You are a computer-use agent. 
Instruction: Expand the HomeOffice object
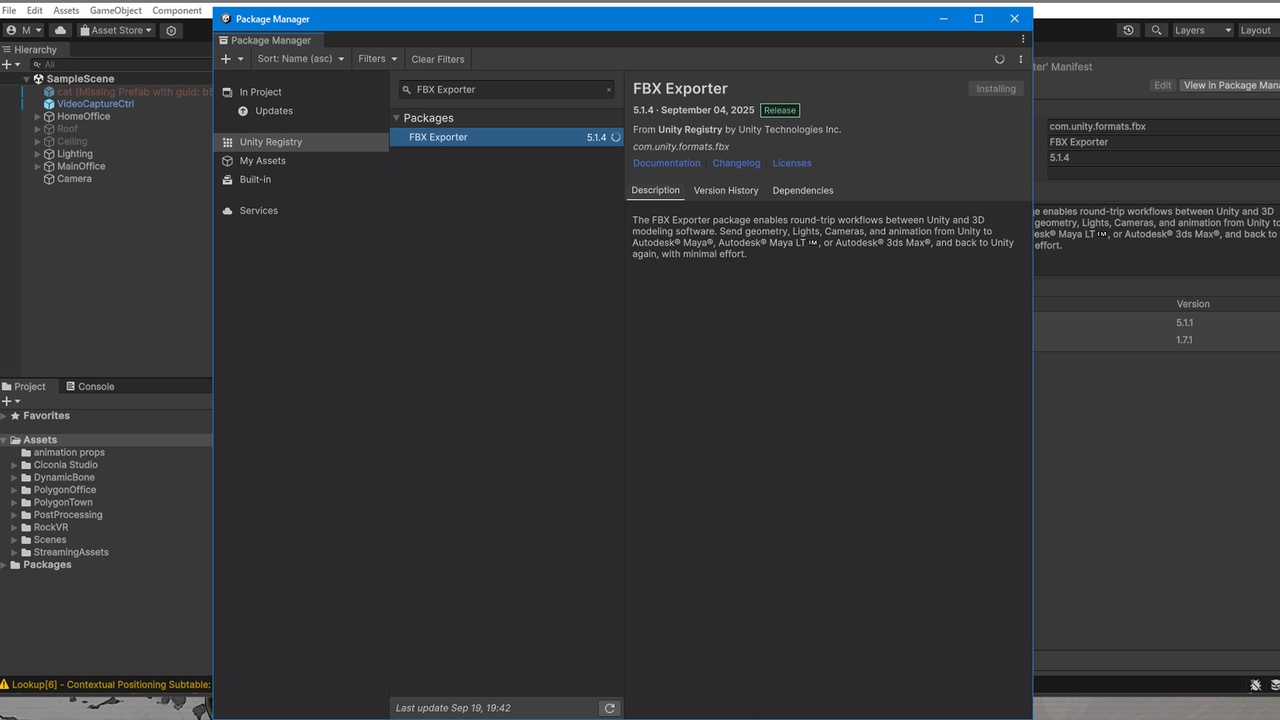coord(38,117)
